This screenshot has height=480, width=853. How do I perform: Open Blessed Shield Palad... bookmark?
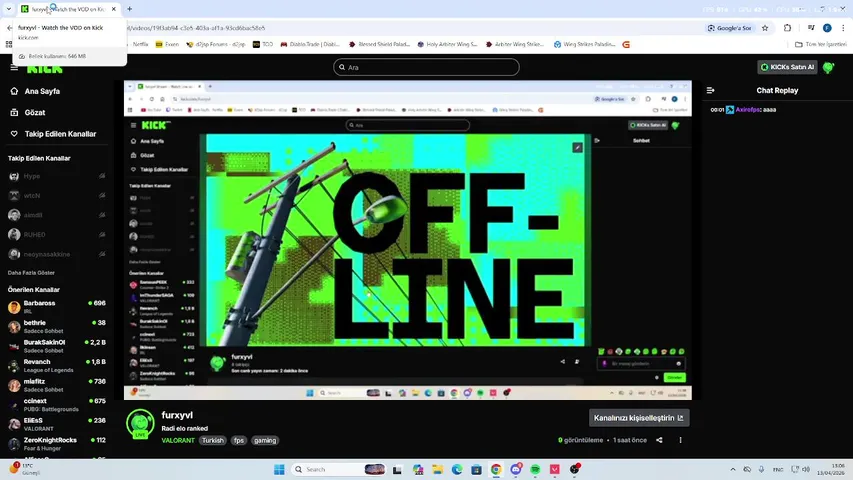coord(379,45)
